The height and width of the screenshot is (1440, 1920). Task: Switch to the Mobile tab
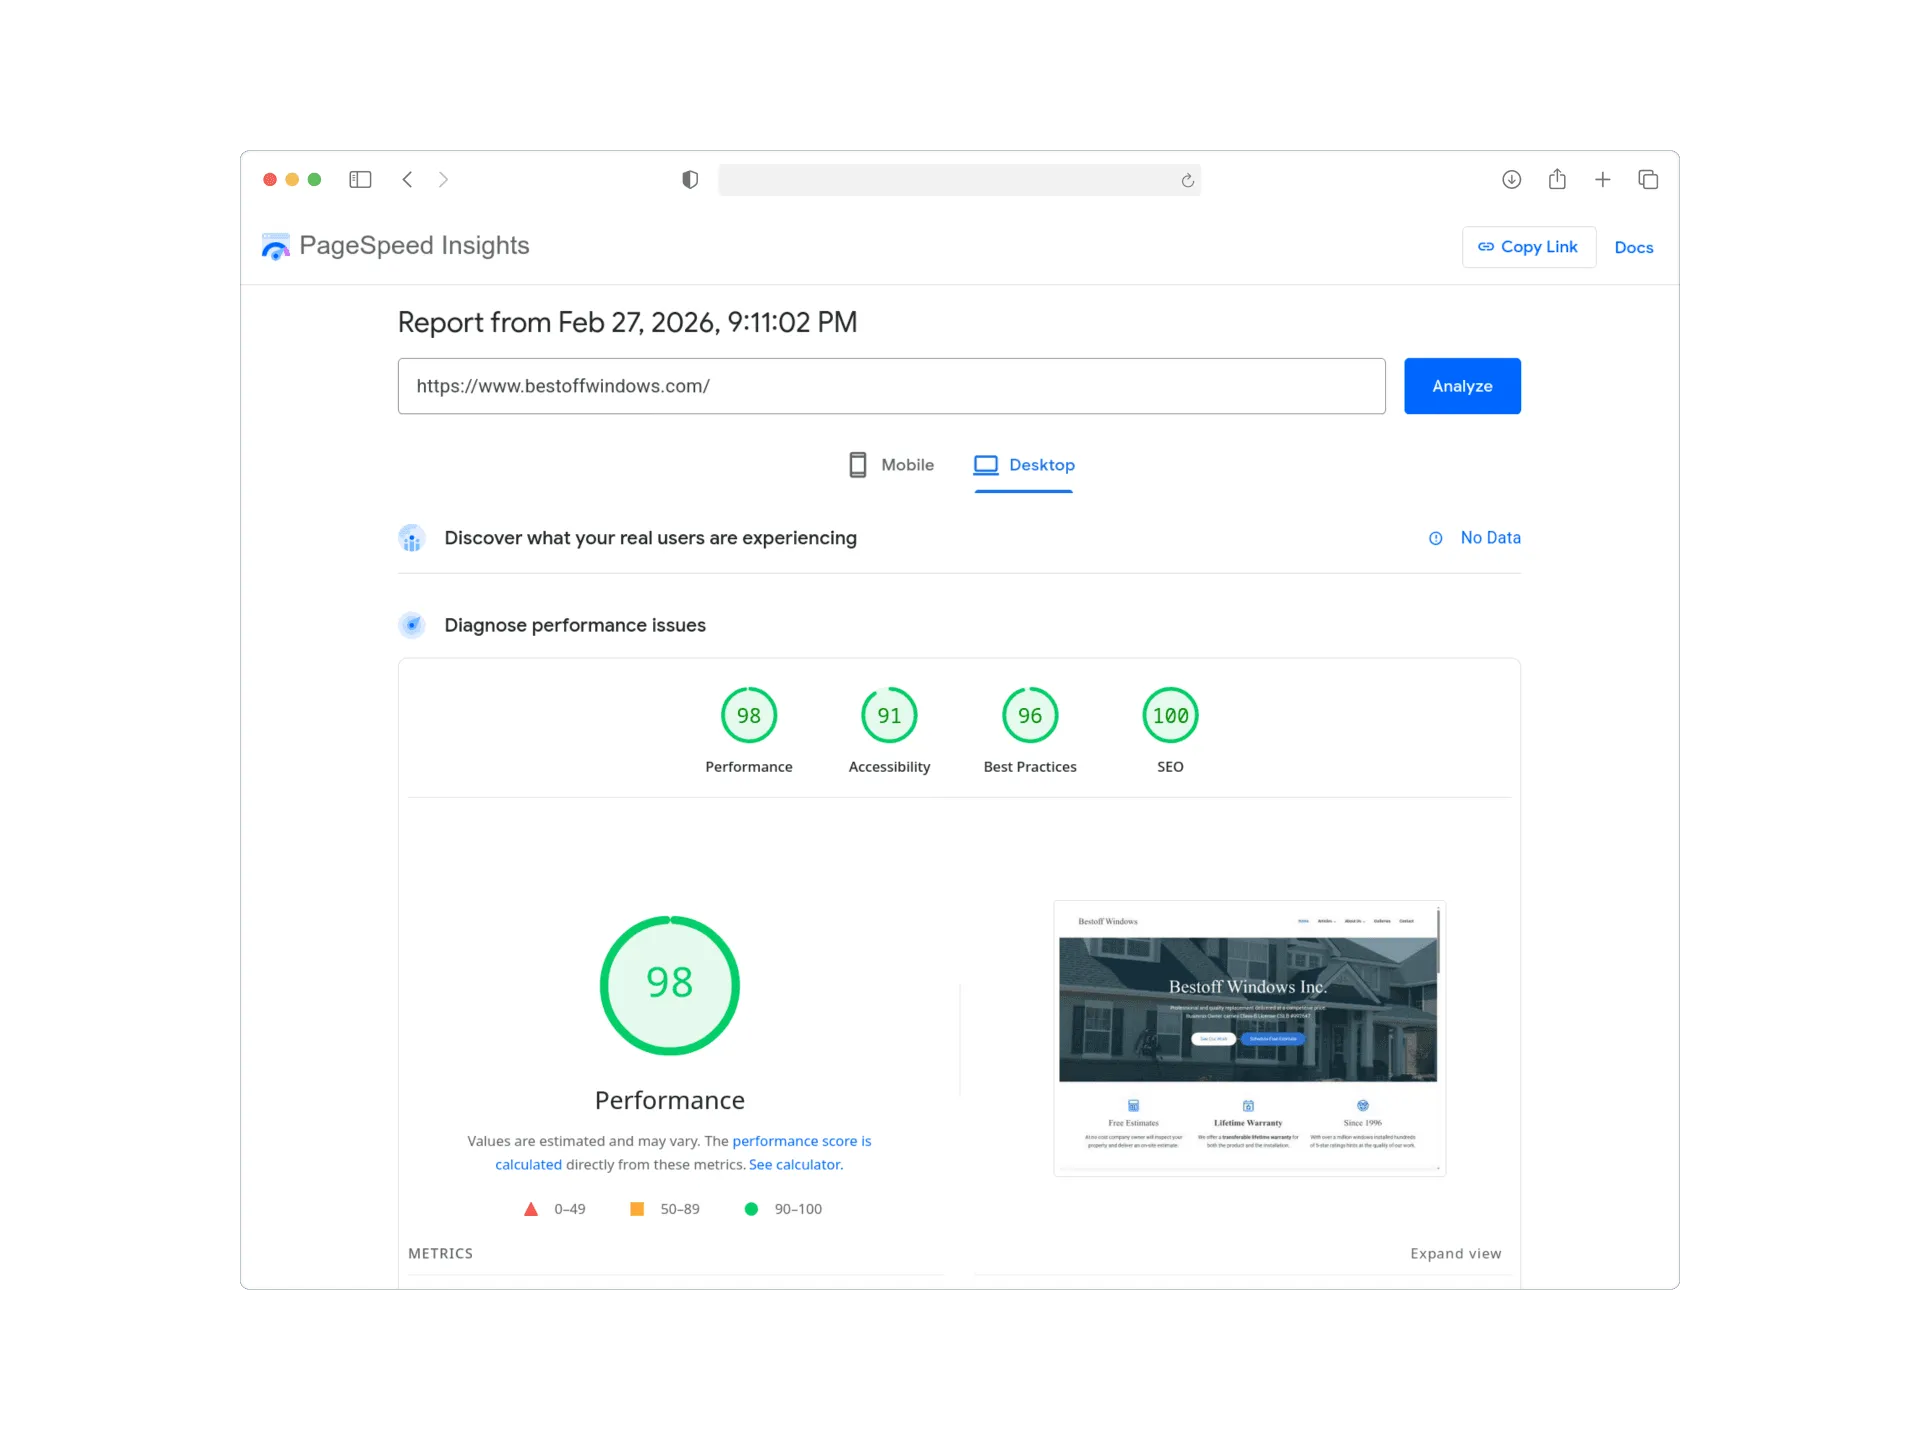coord(891,465)
